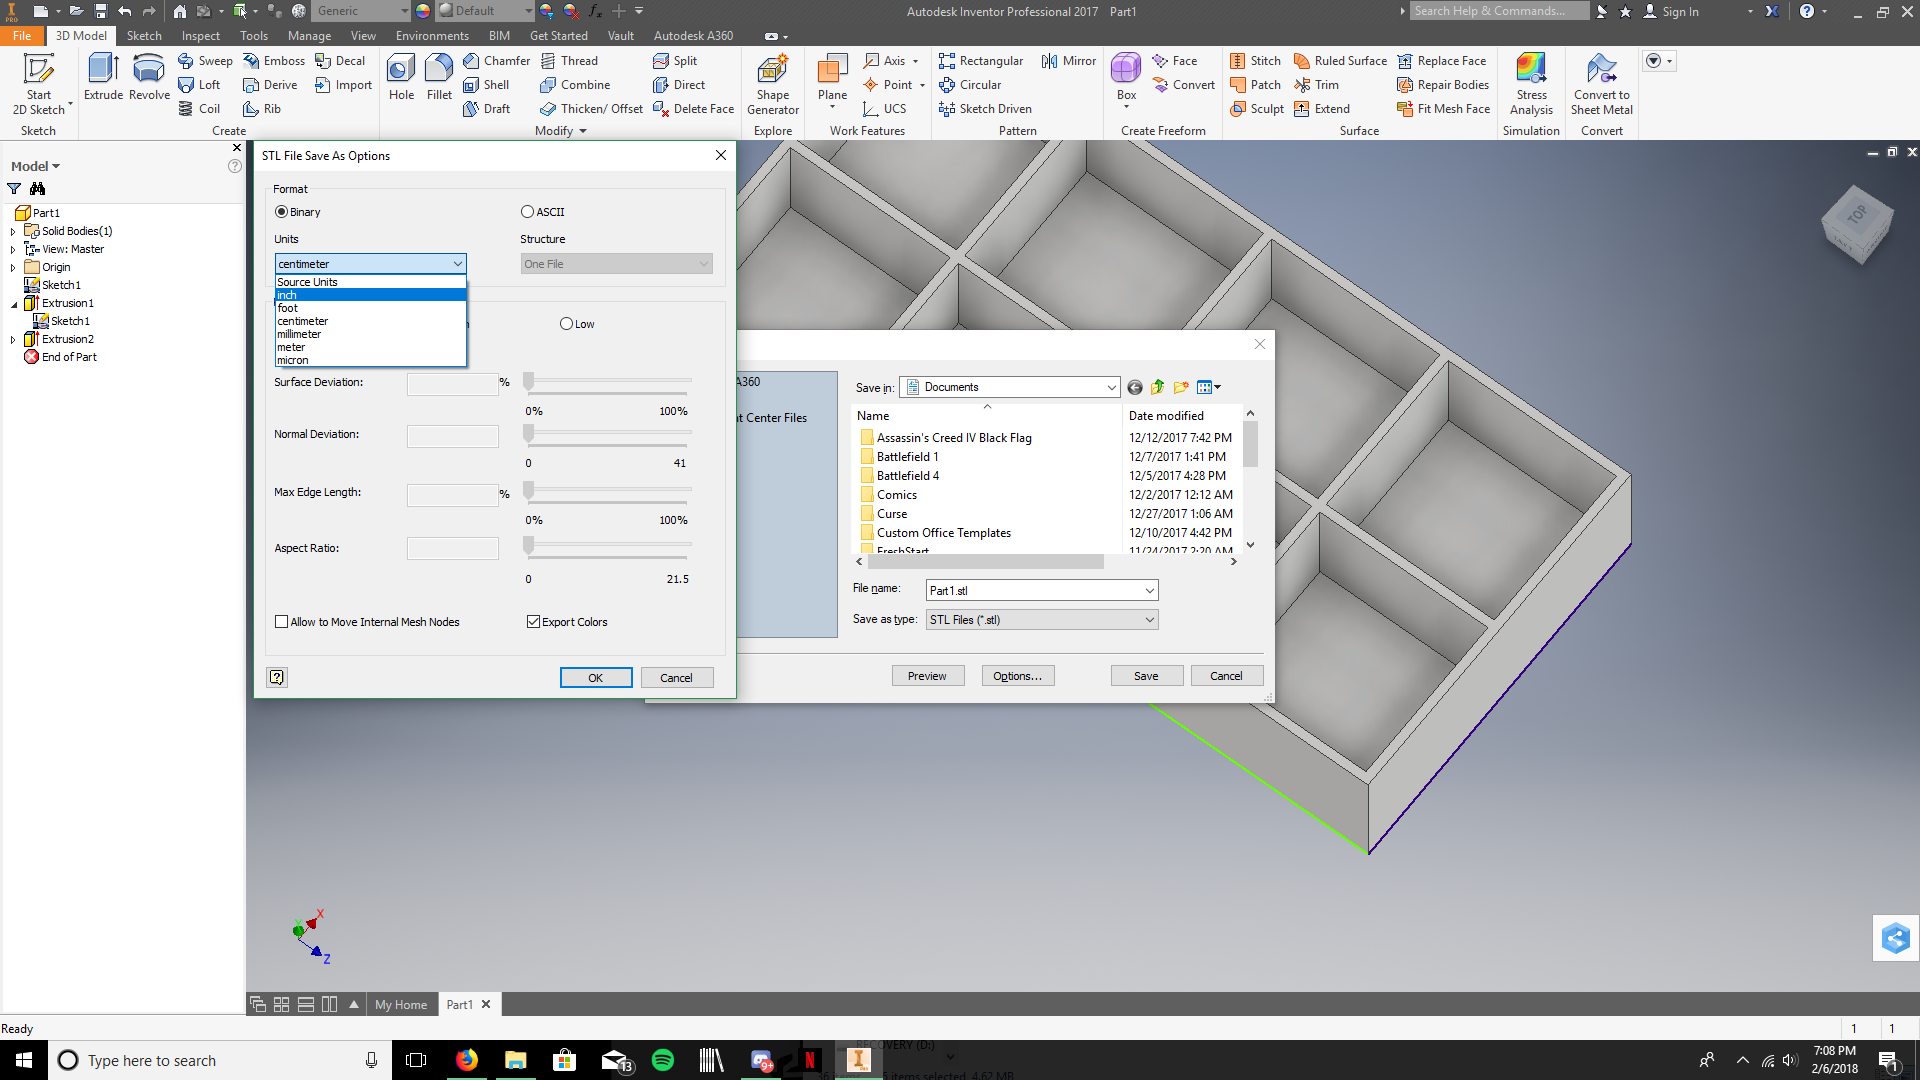Image resolution: width=1920 pixels, height=1080 pixels.
Task: Enable Export Colors checkbox
Action: [x=534, y=621]
